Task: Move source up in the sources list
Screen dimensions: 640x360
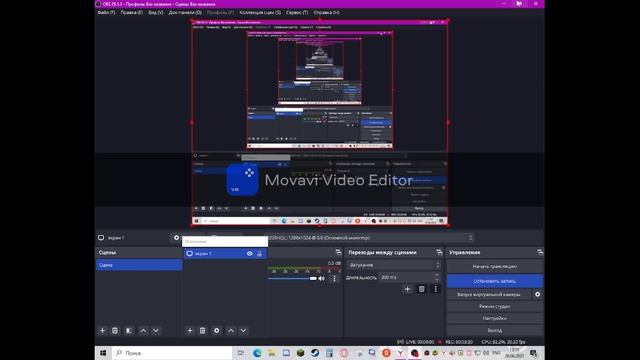Action: point(231,331)
